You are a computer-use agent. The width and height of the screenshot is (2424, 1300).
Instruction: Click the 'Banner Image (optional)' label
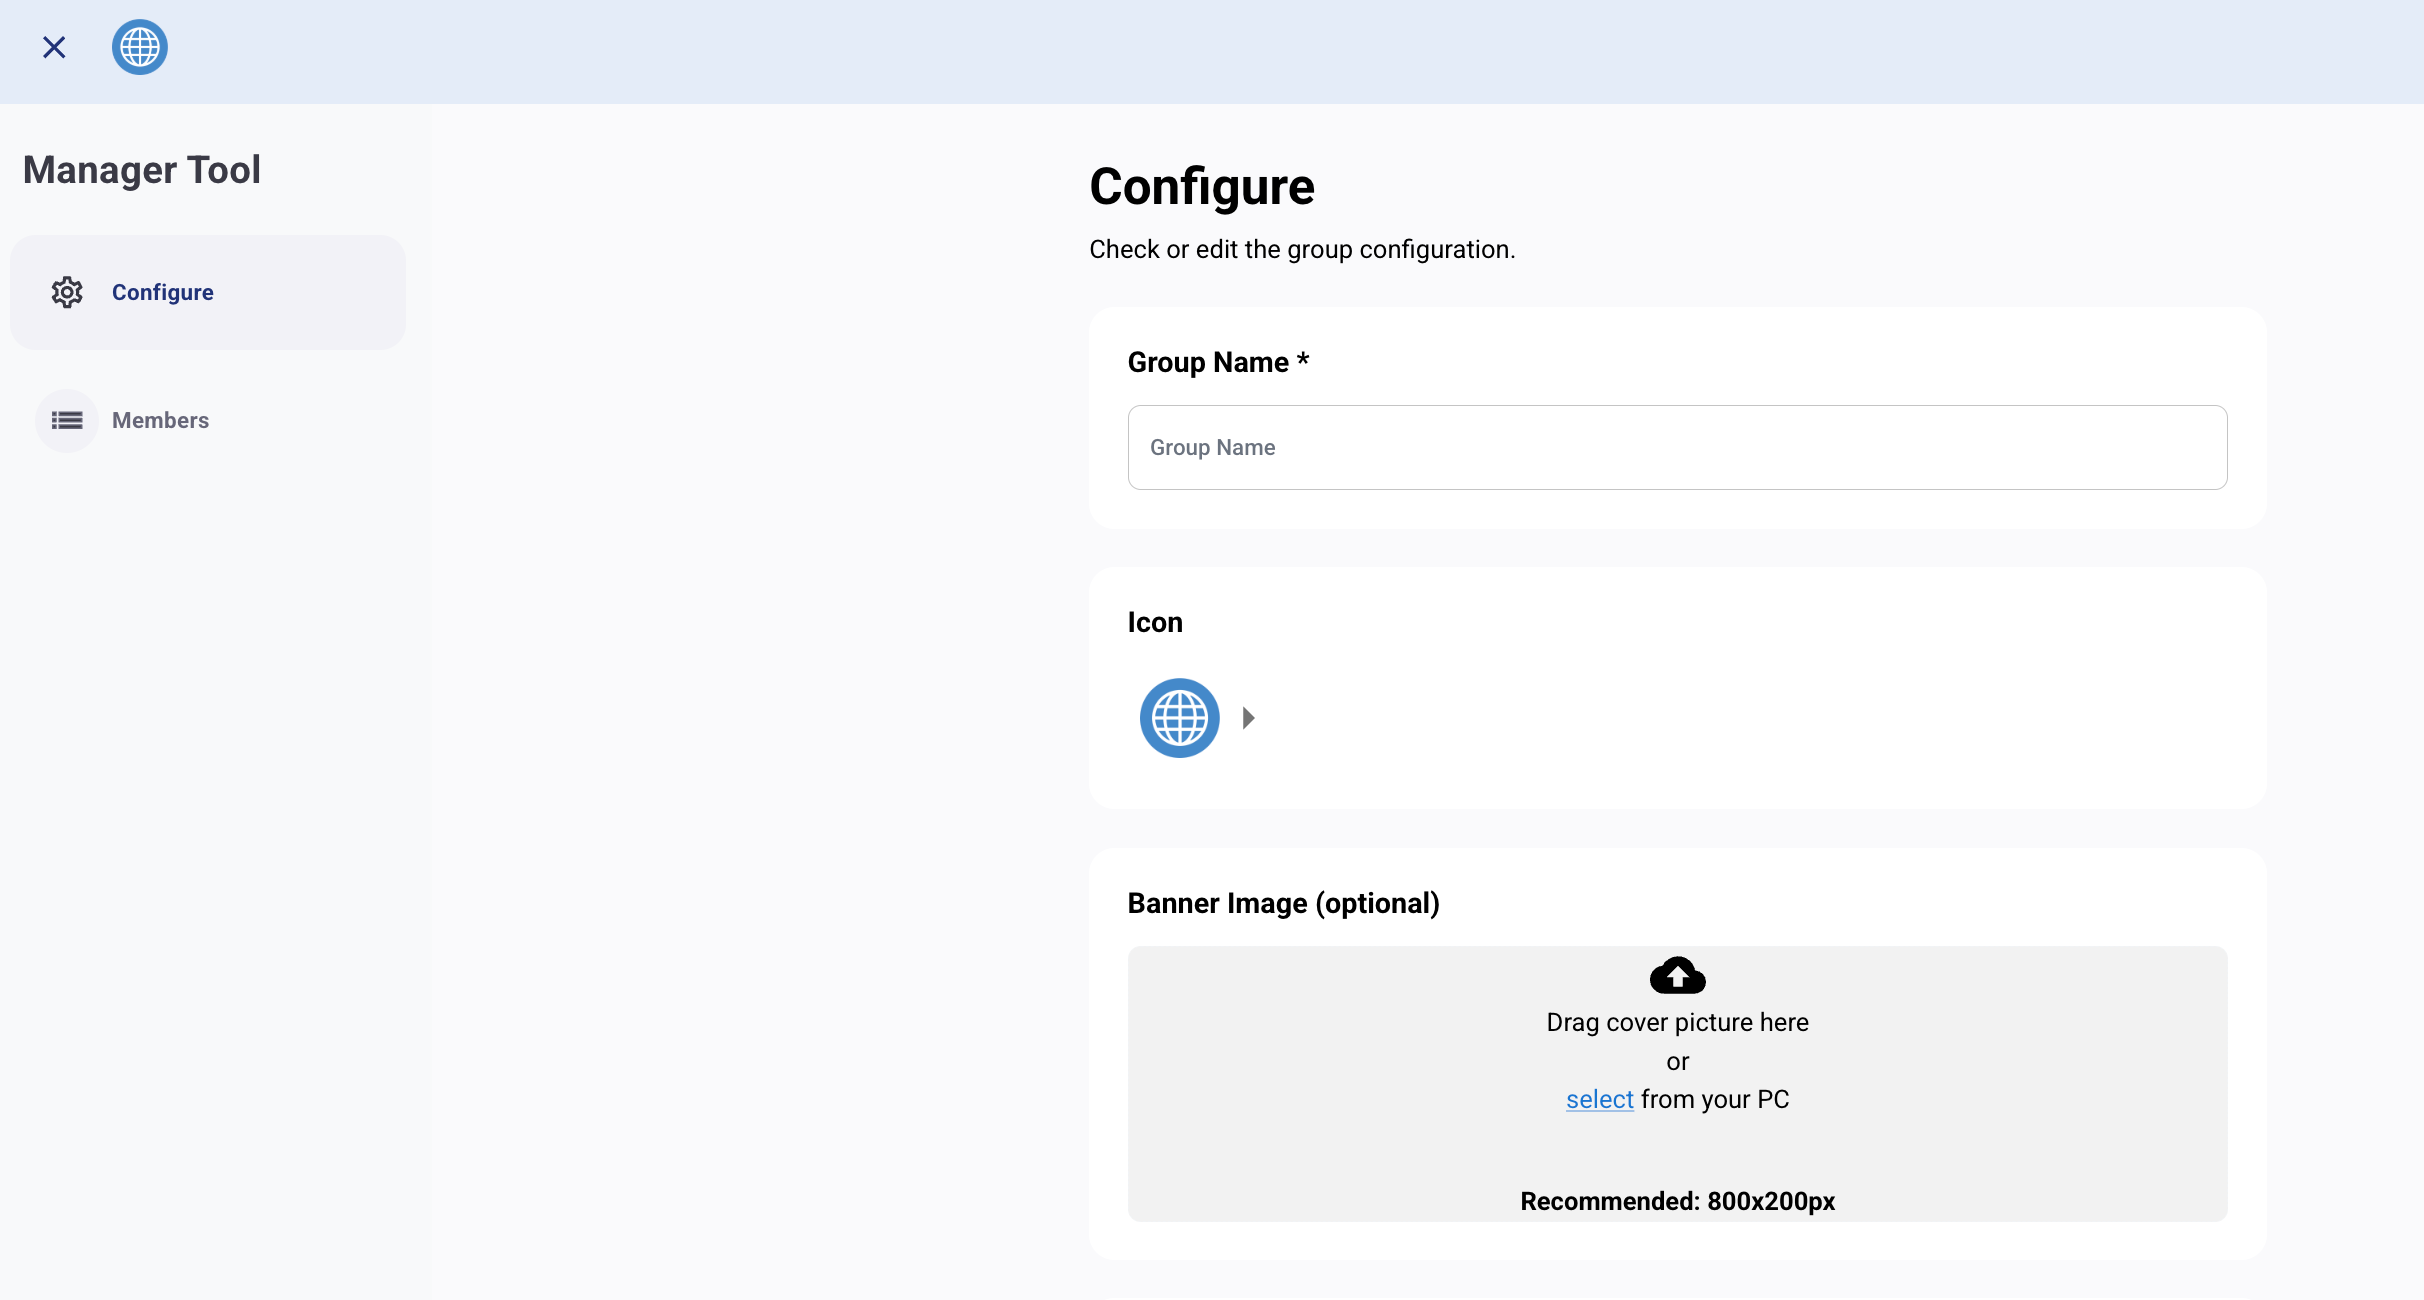tap(1283, 903)
